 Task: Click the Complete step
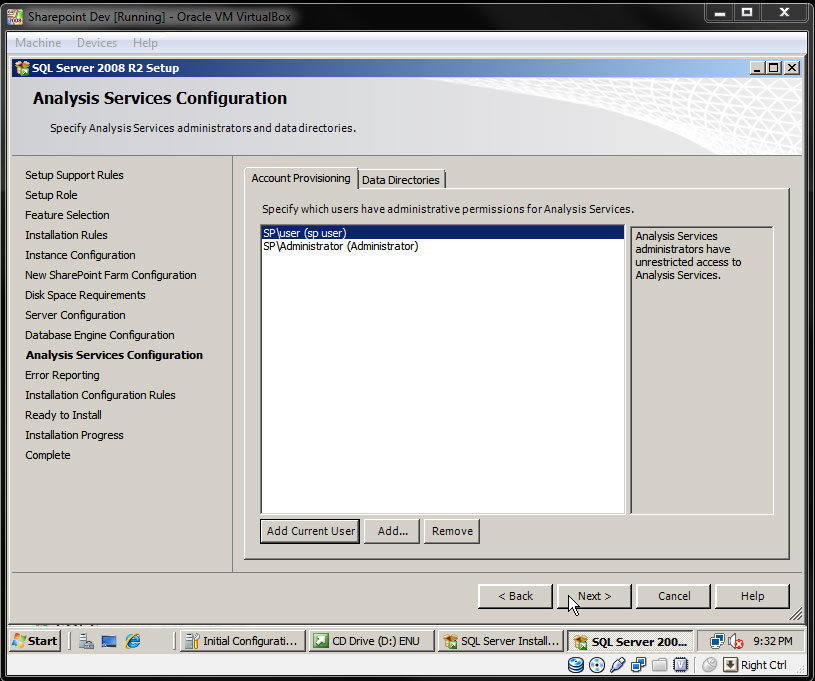click(x=48, y=455)
